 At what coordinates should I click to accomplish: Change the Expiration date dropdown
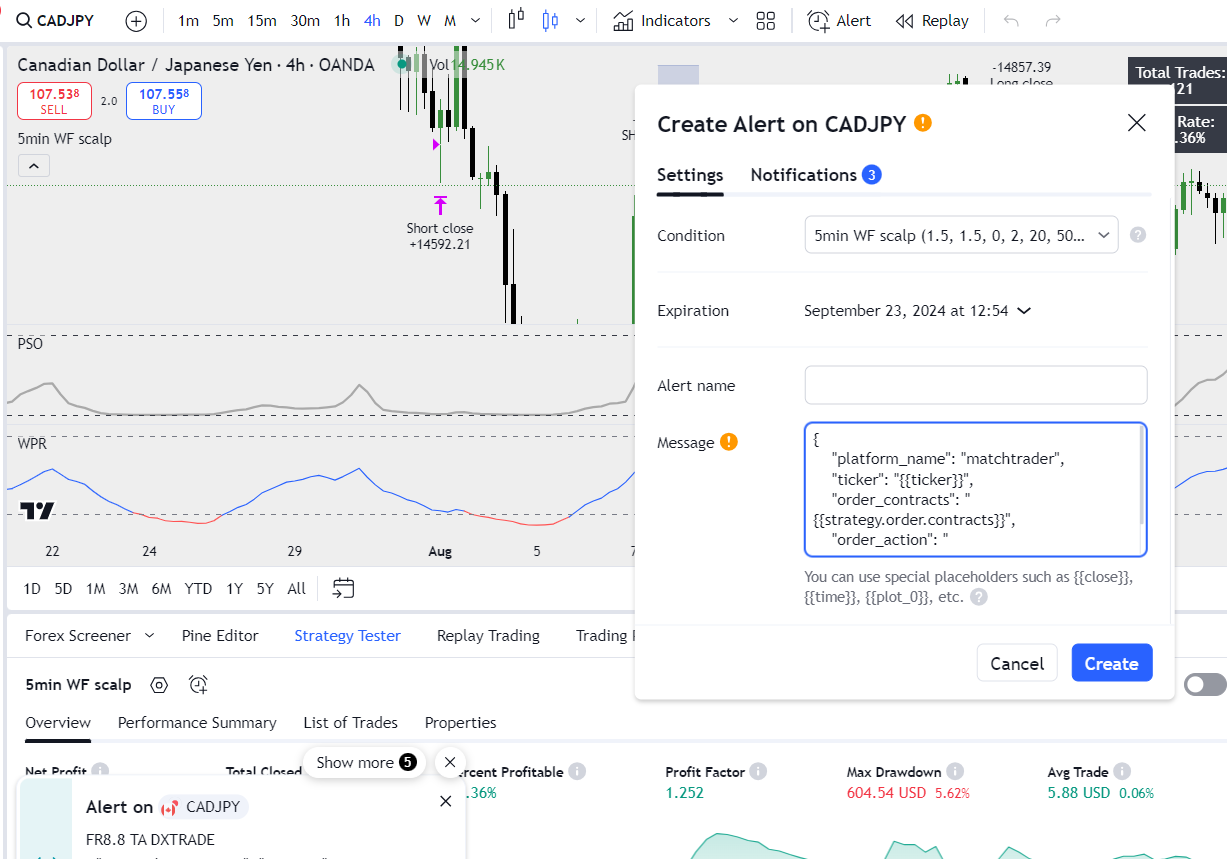point(917,310)
